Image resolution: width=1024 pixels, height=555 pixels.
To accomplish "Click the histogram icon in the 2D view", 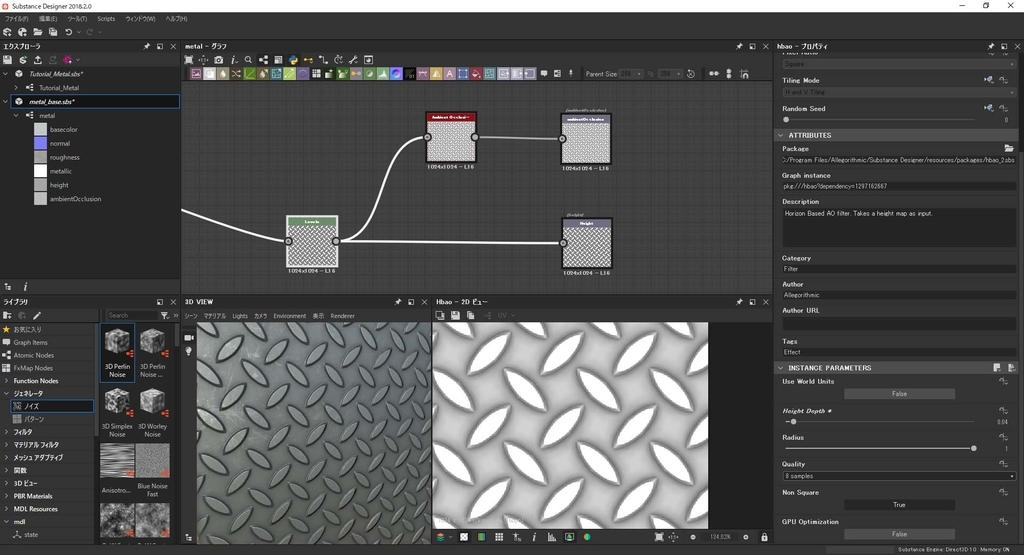I will coord(552,537).
